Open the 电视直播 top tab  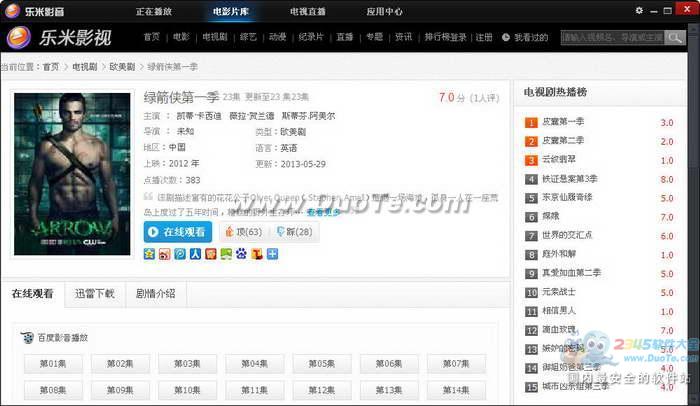(306, 12)
